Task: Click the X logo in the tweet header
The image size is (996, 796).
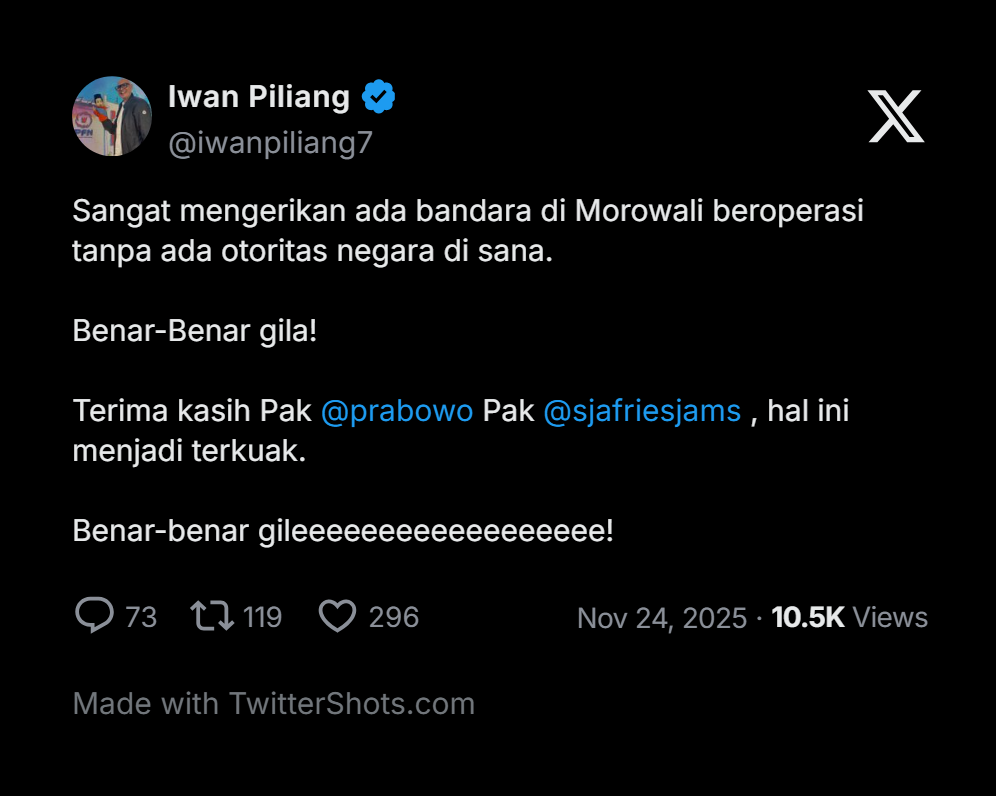Action: coord(895,116)
